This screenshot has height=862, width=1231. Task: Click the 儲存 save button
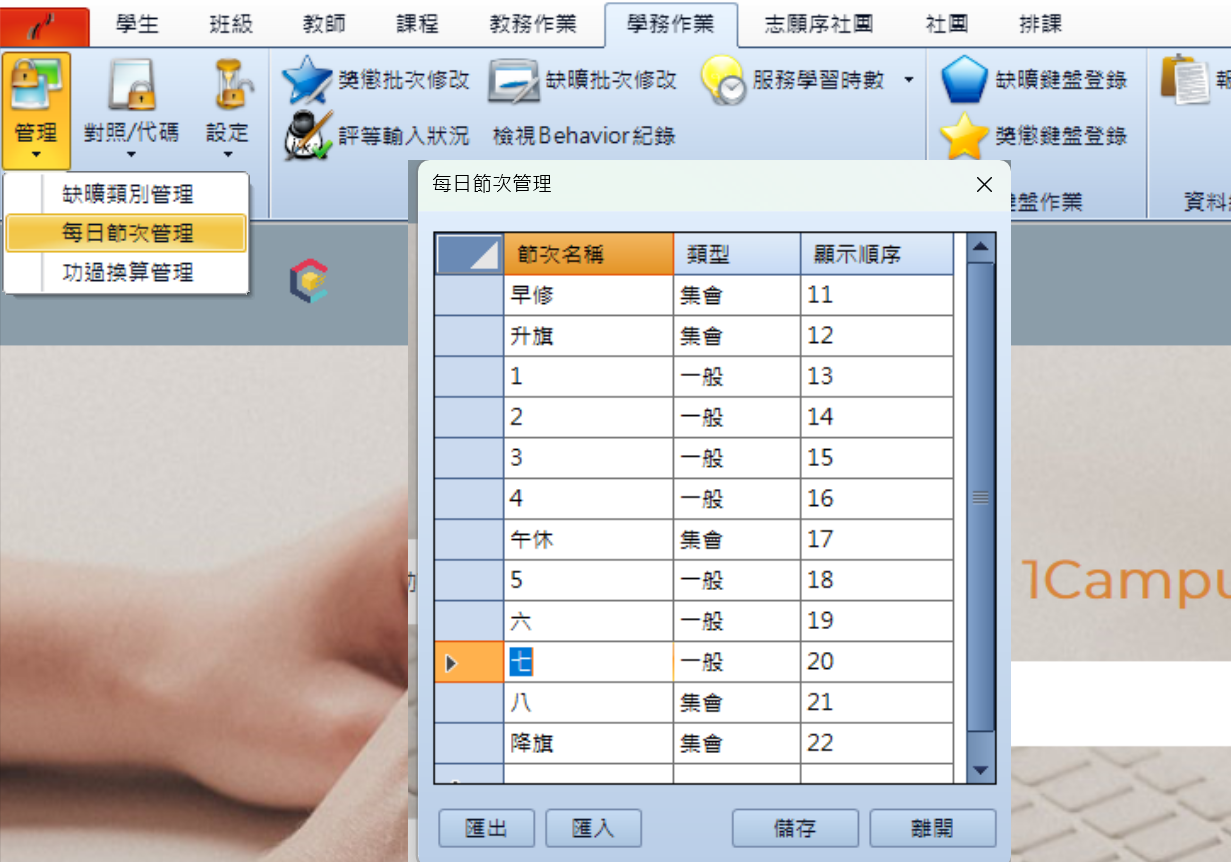point(795,828)
